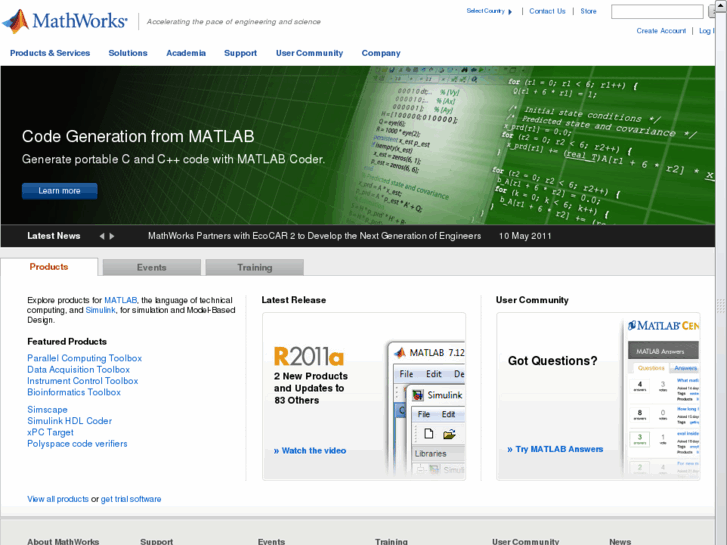
Task: Click Create Account link
Action: pyautogui.click(x=661, y=31)
